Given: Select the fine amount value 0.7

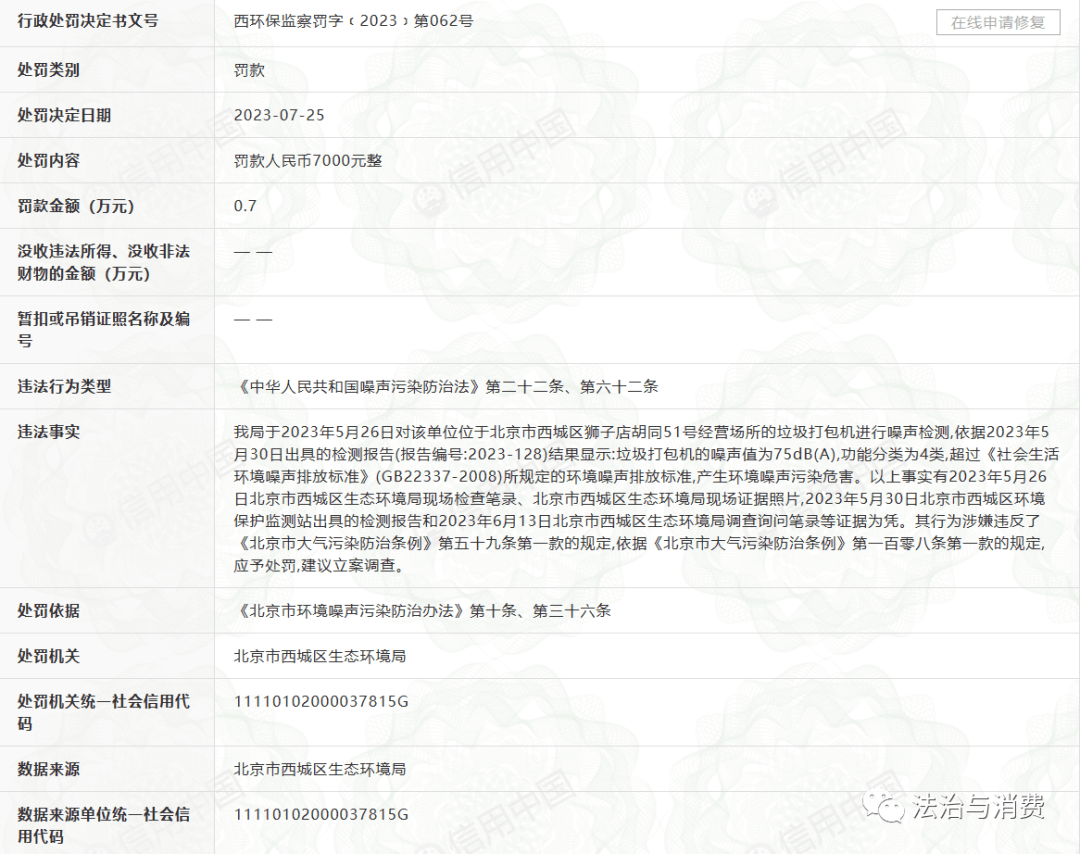Looking at the screenshot, I should click(245, 206).
